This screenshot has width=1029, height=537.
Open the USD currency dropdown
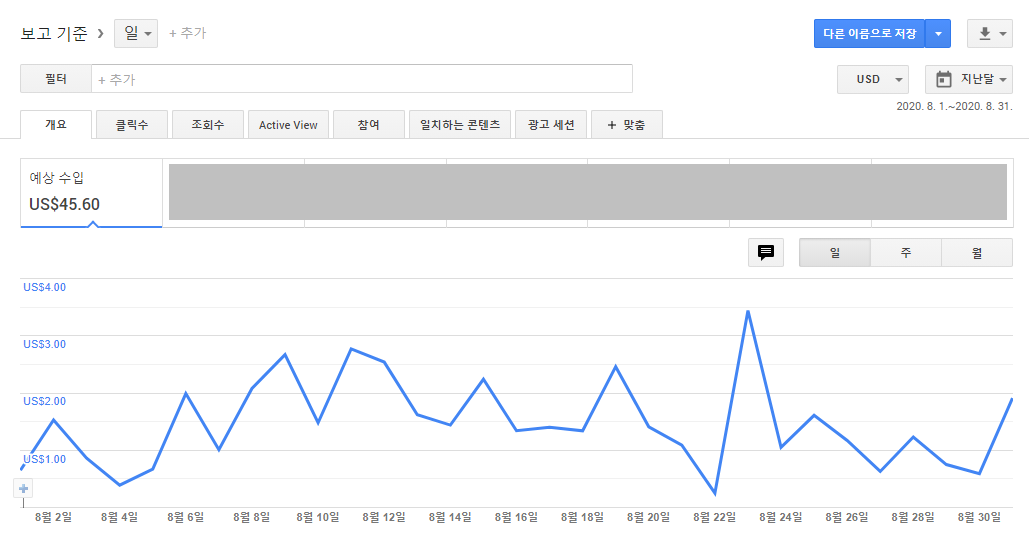873,79
